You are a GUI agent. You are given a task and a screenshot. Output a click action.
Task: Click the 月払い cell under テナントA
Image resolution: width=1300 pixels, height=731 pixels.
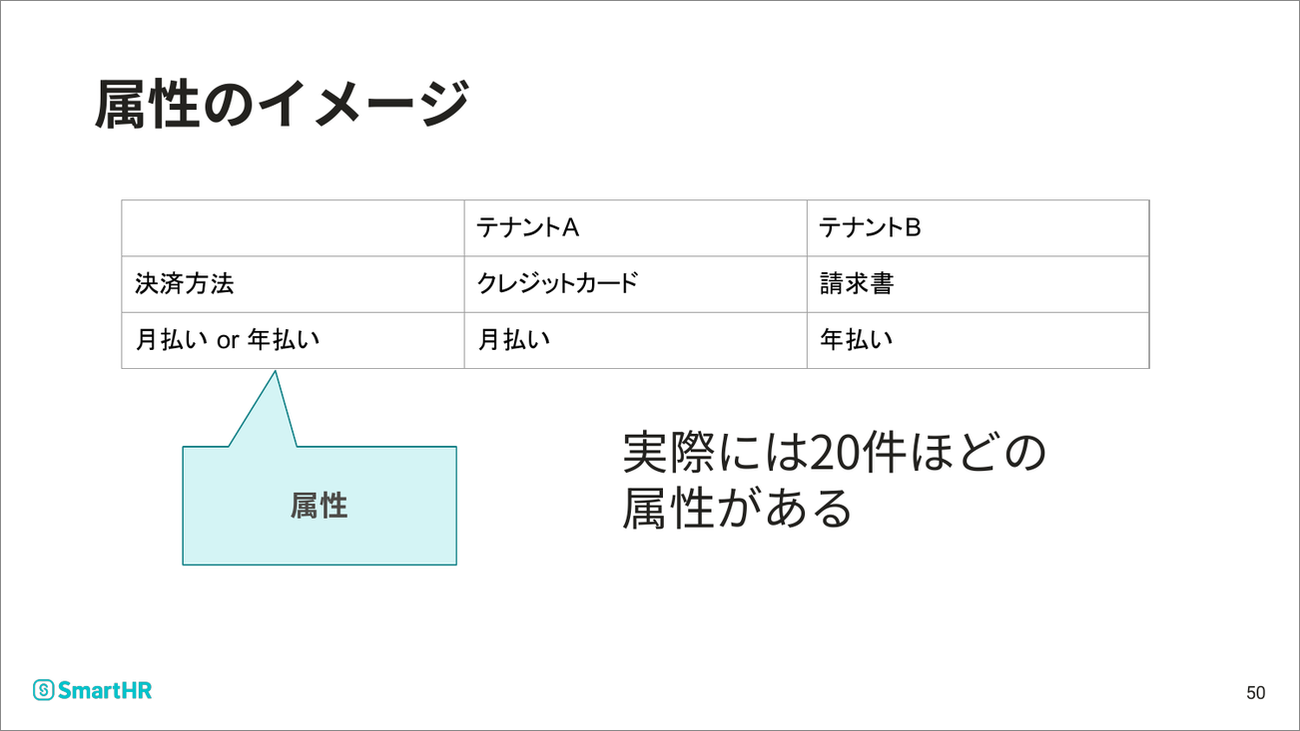tap(636, 340)
